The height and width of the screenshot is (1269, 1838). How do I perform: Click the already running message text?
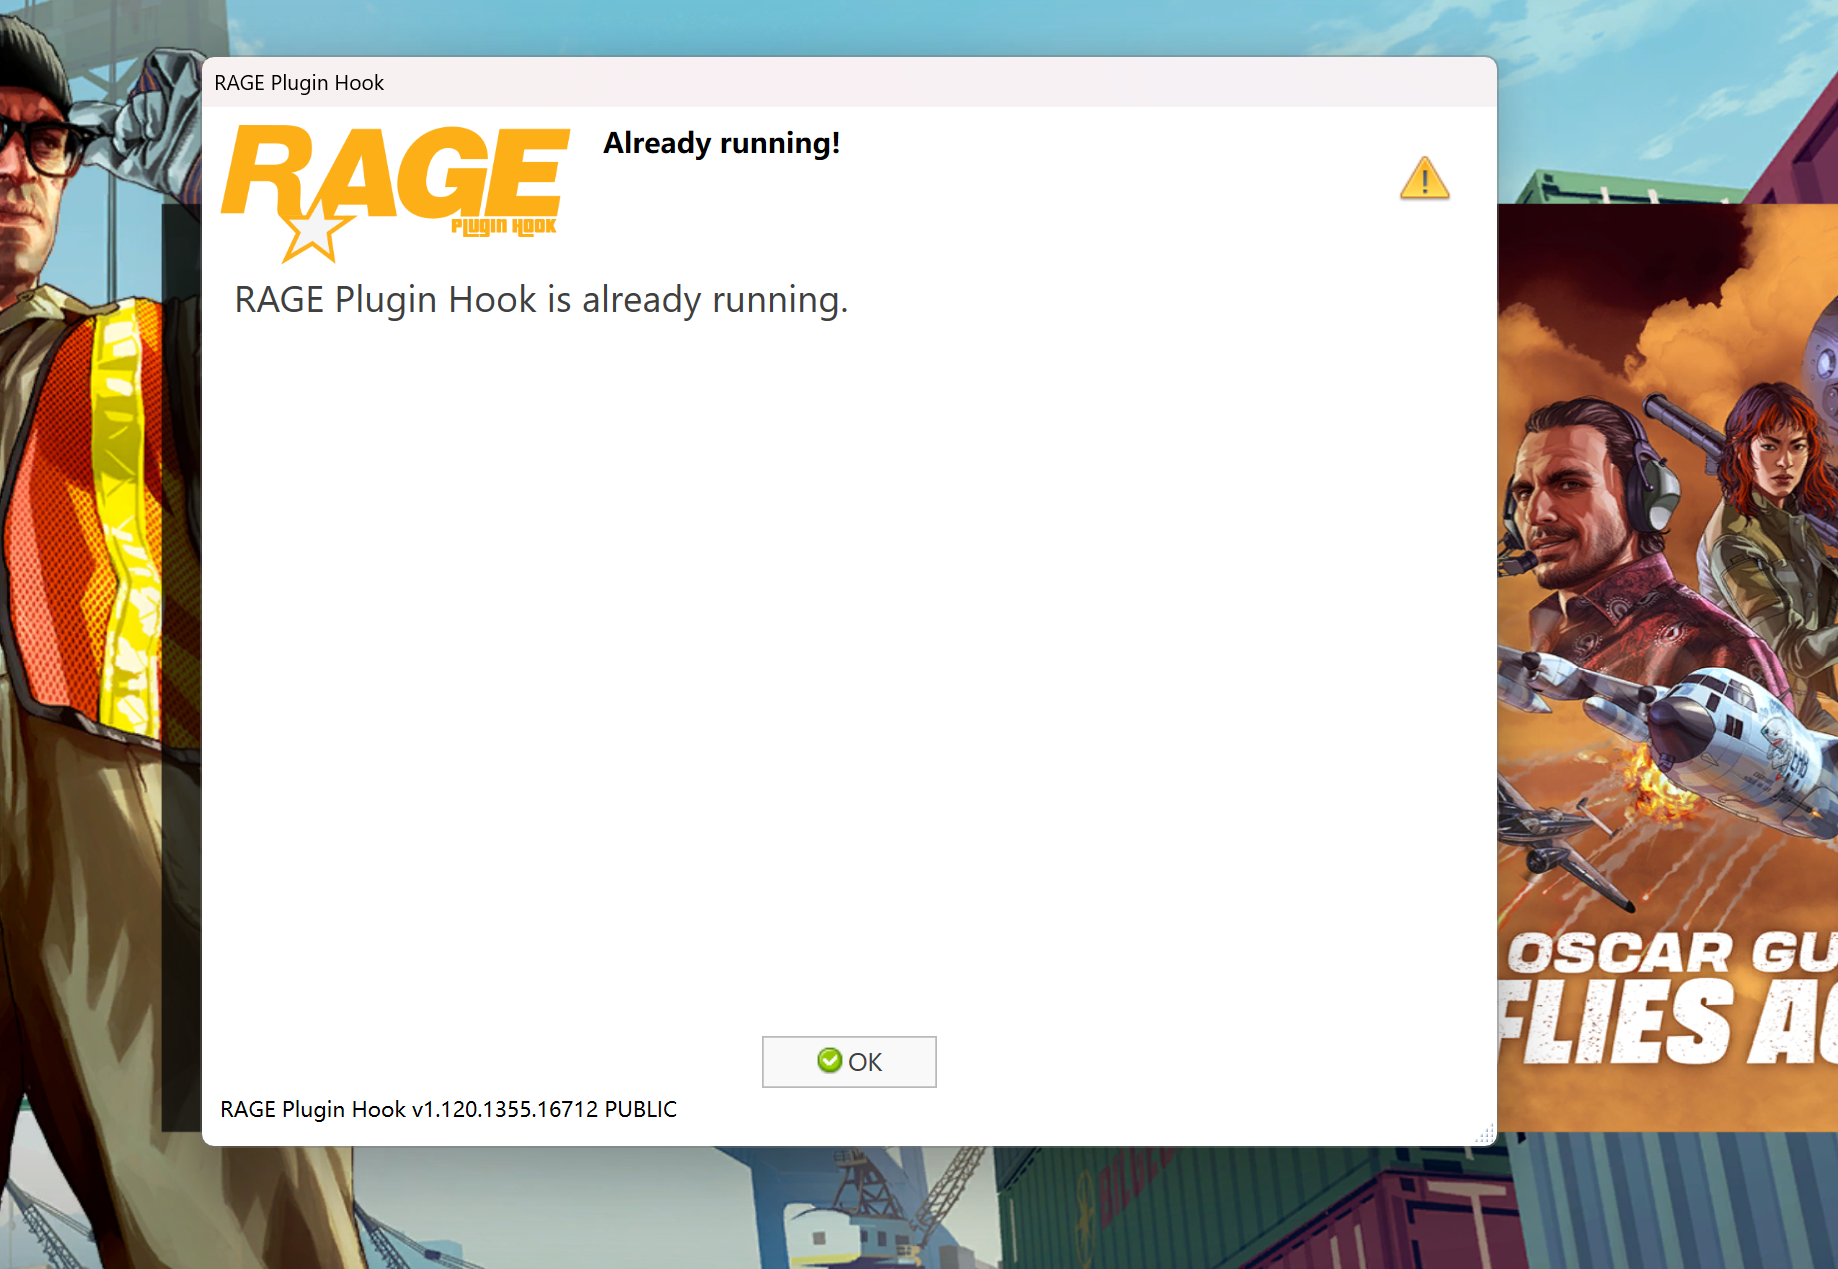point(541,300)
